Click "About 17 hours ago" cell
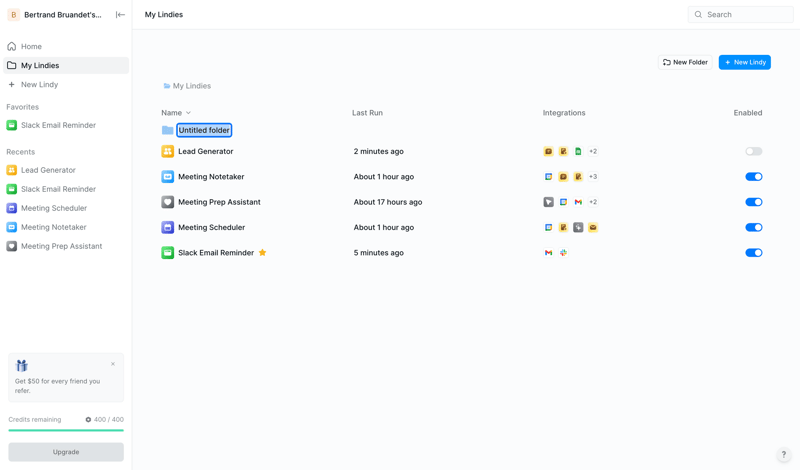Screen dimensions: 800x470 (388, 202)
